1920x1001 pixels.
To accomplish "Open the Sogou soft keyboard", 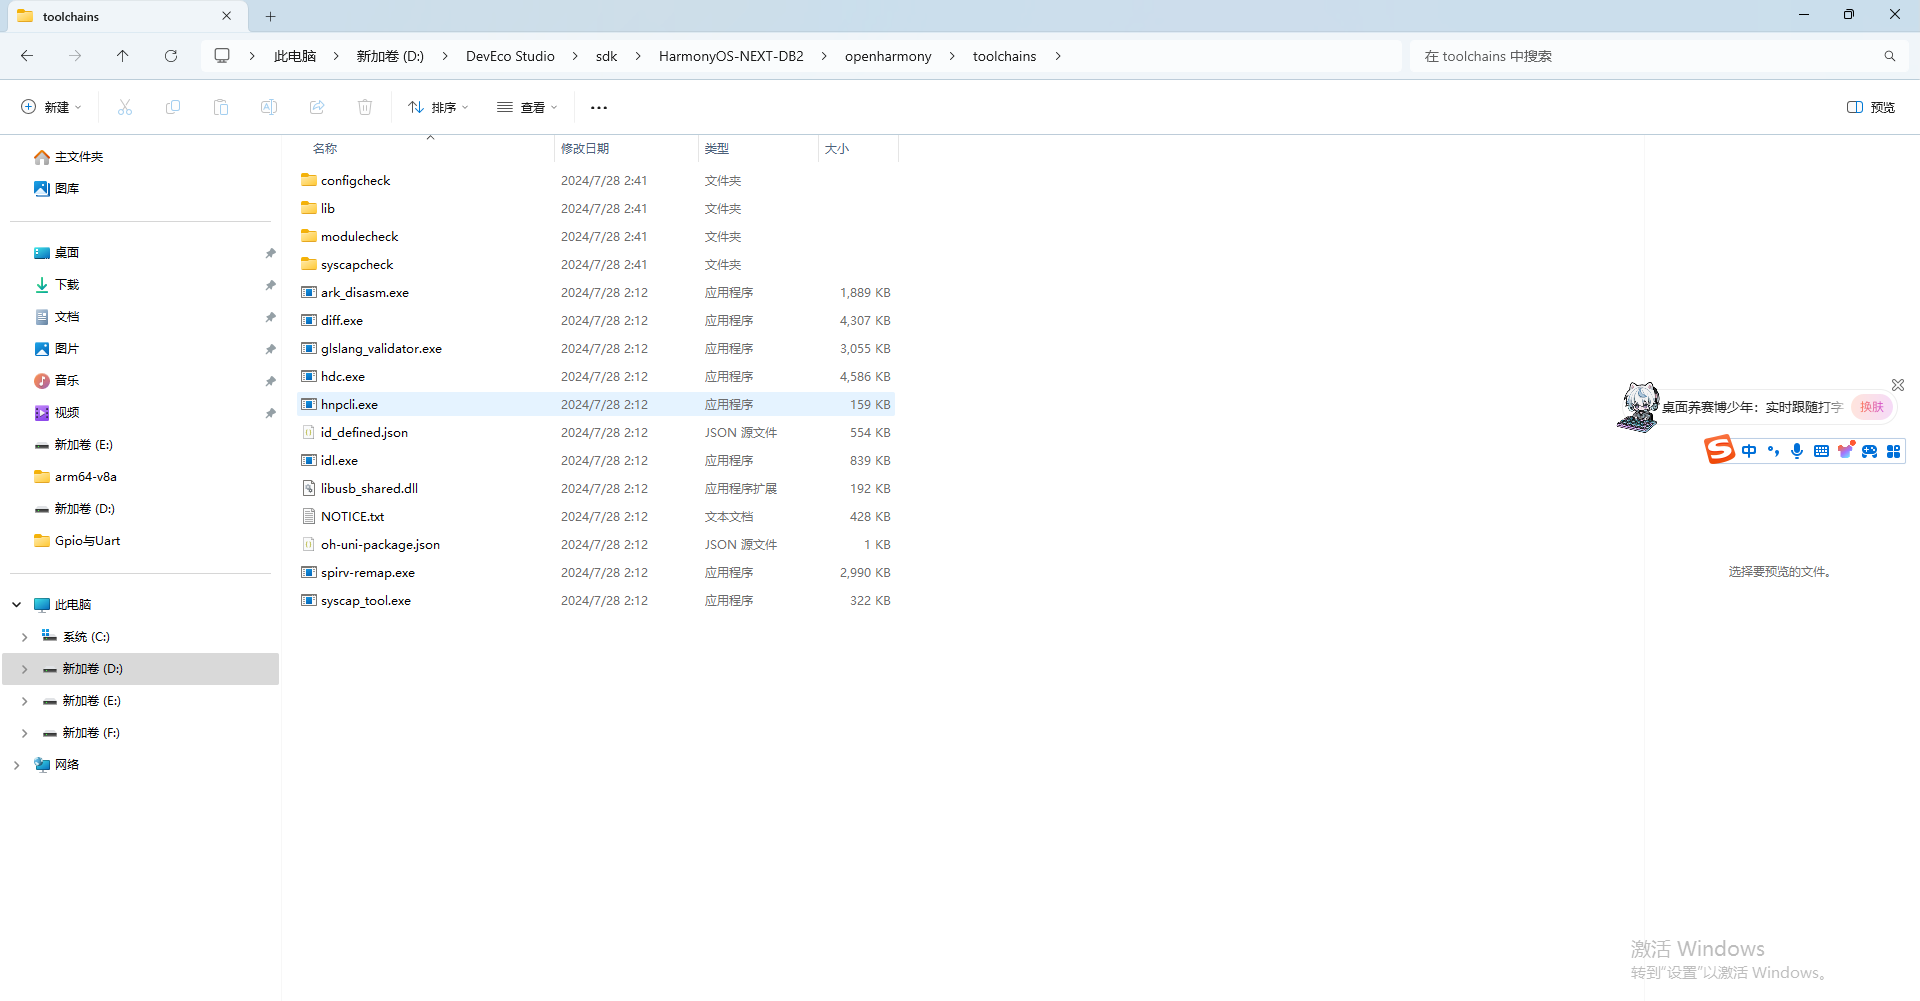I will [x=1822, y=450].
